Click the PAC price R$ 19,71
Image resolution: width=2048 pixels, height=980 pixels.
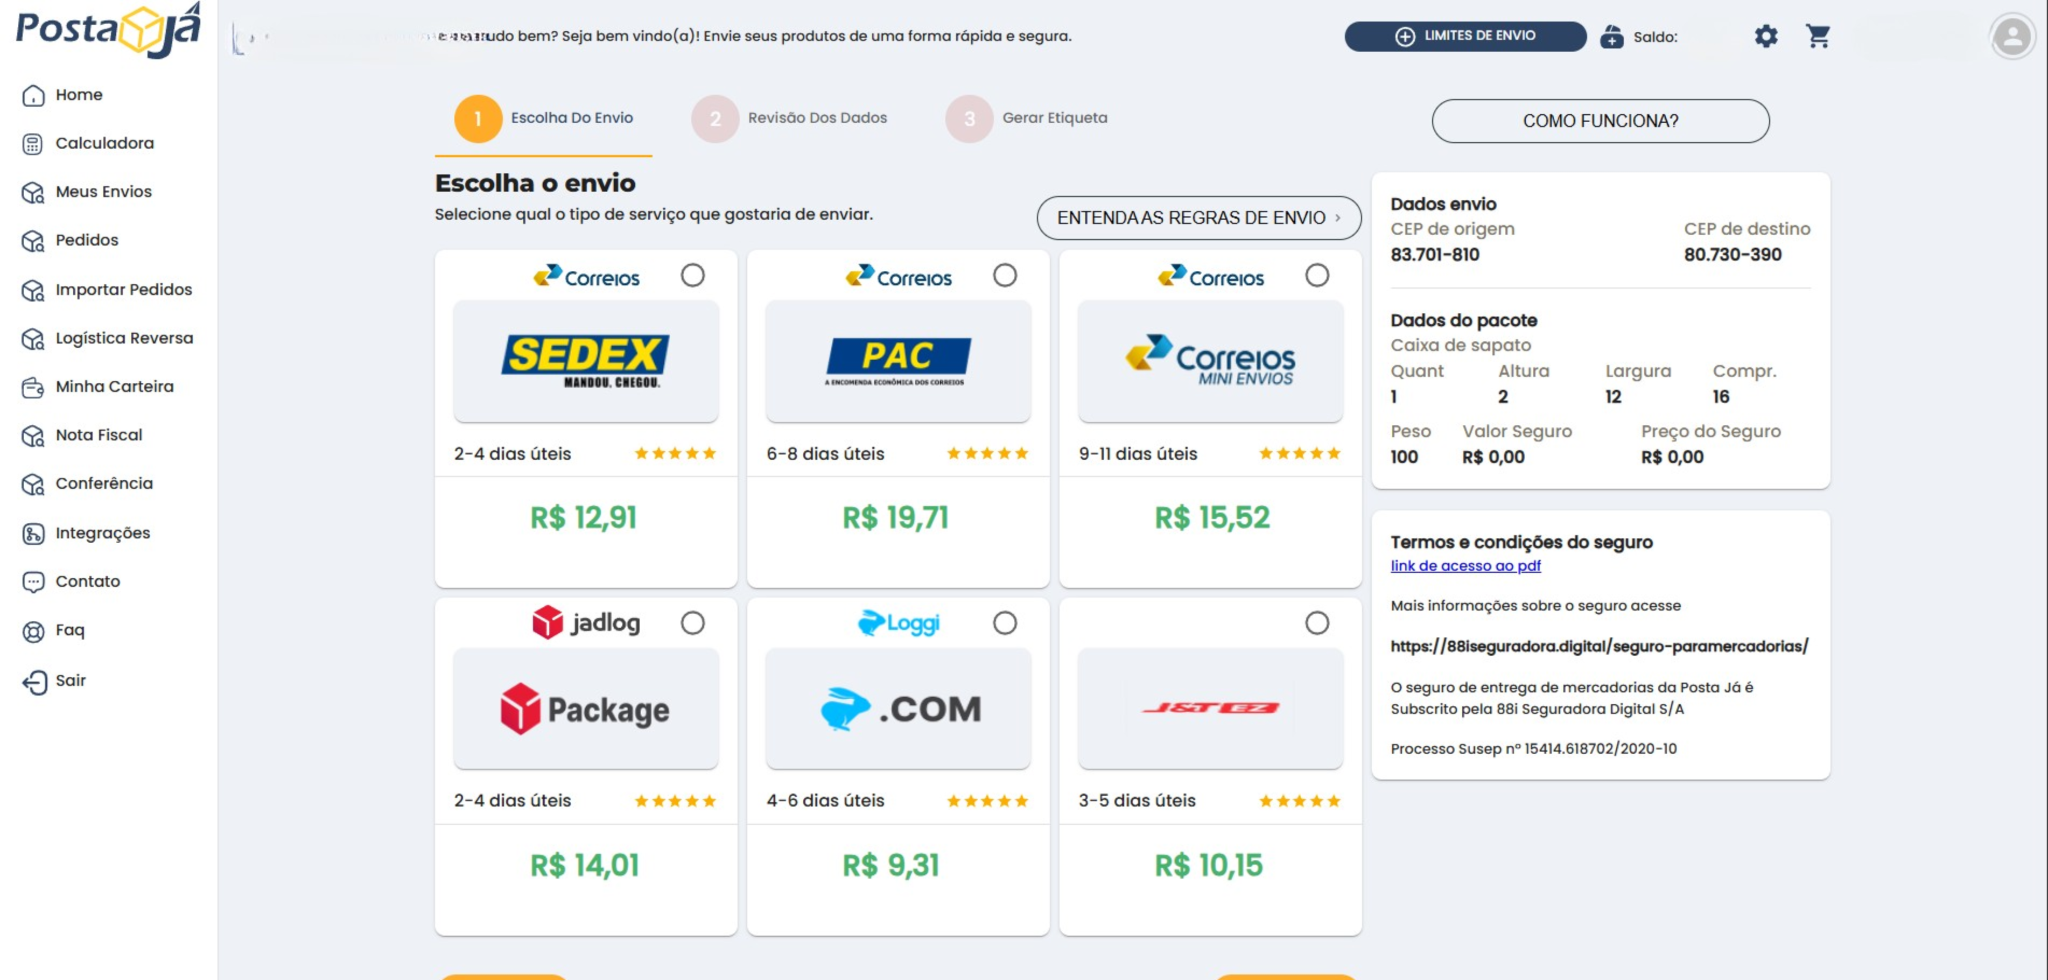point(896,518)
